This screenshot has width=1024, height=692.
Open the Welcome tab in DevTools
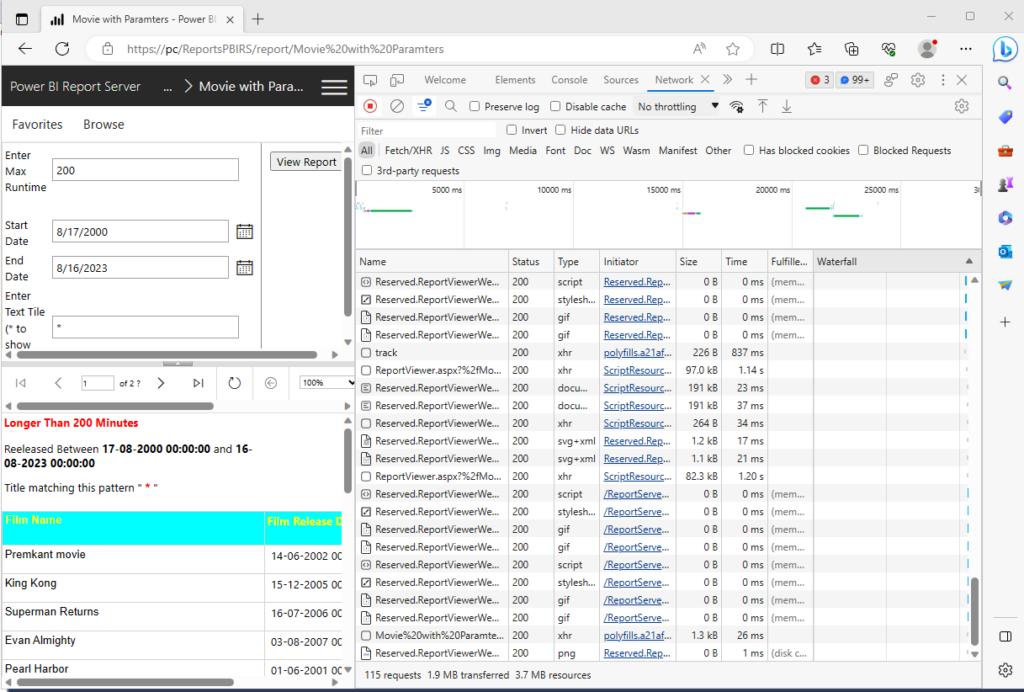click(445, 80)
